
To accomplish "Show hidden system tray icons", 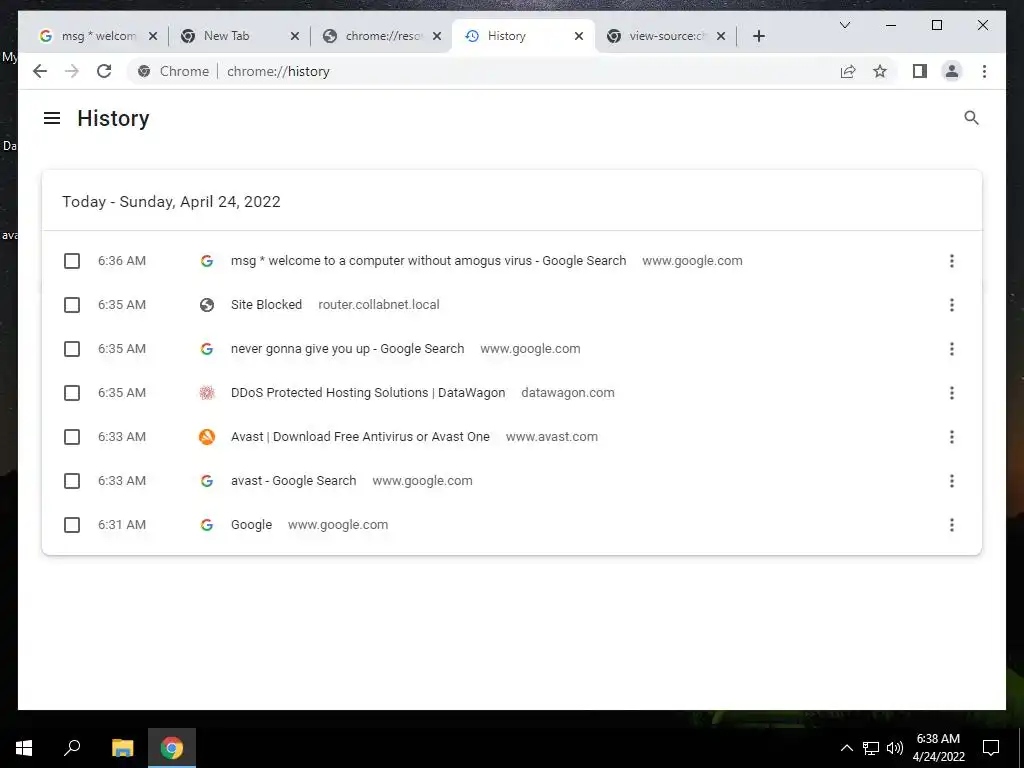I will [846, 748].
